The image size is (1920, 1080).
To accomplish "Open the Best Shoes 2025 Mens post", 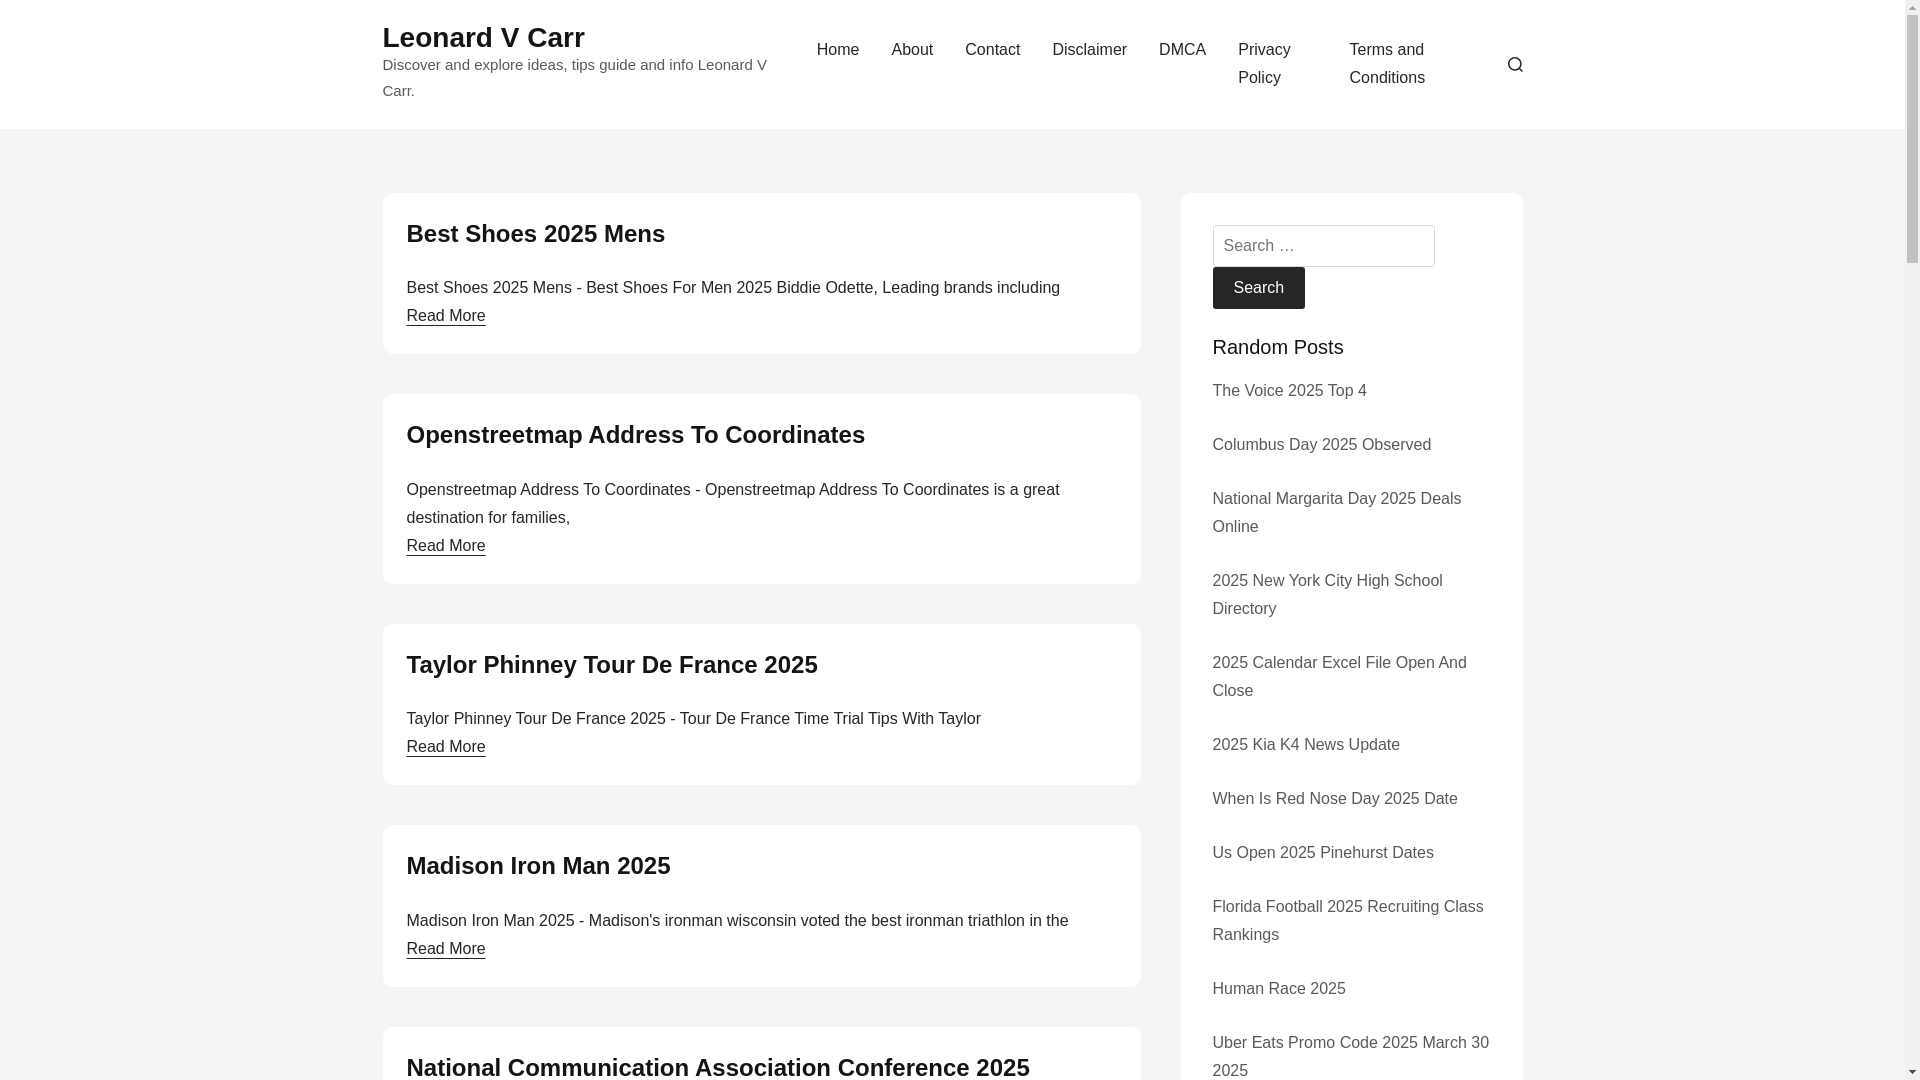I will click(x=535, y=233).
